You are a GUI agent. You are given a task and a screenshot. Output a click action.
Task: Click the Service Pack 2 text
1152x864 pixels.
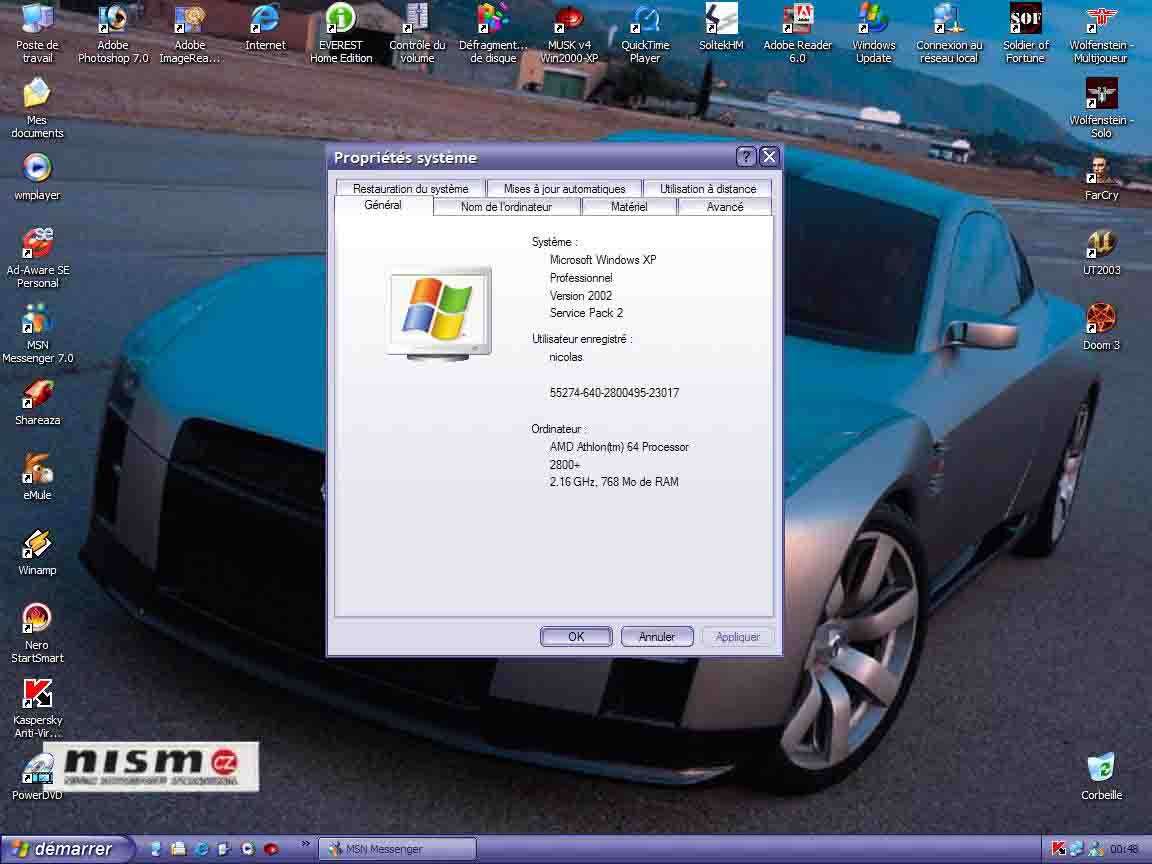[x=586, y=313]
